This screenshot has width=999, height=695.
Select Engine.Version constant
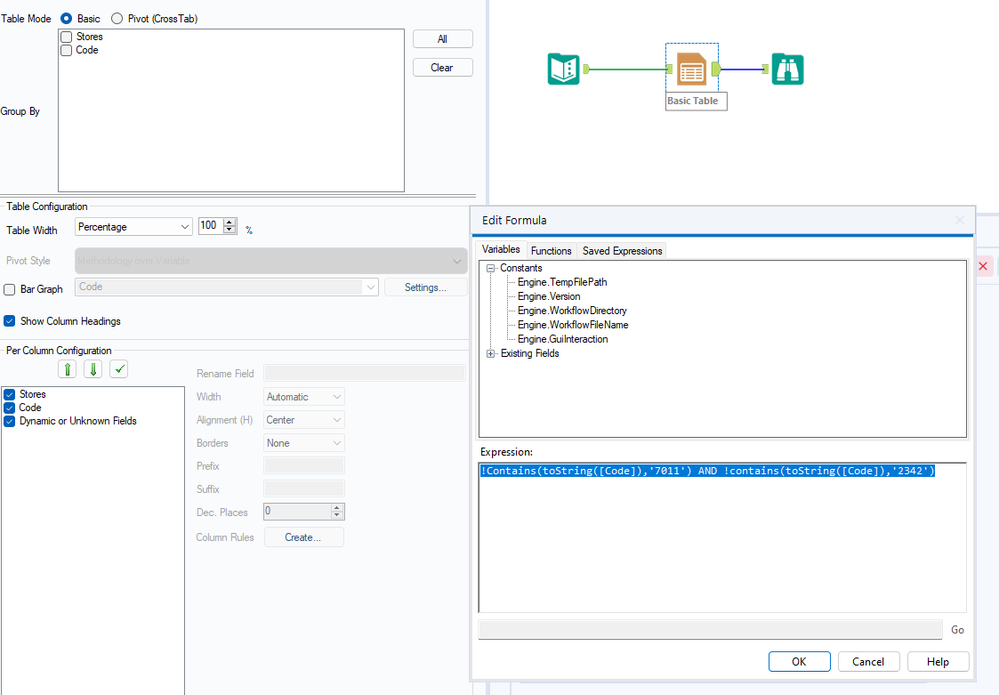tap(549, 296)
